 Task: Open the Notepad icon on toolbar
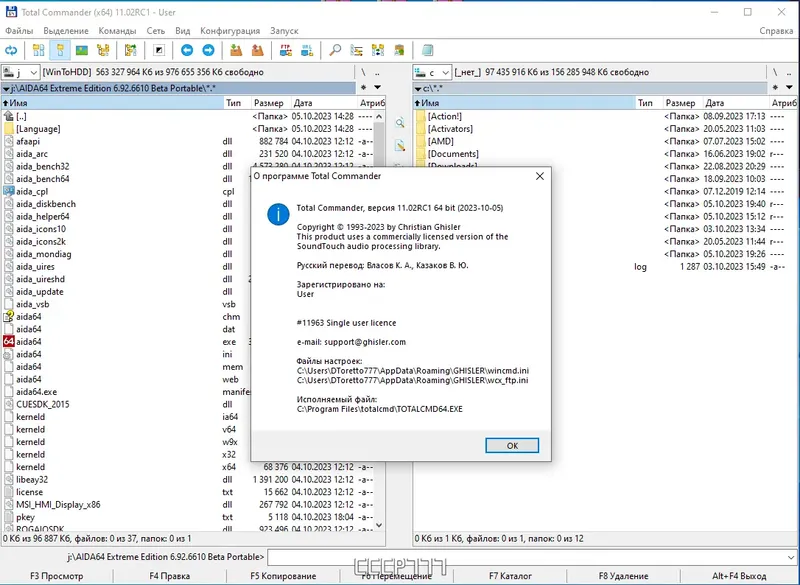[428, 50]
